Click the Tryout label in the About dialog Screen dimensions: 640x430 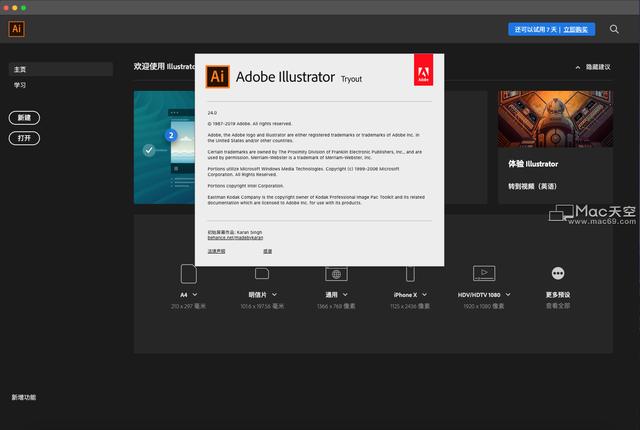tap(351, 79)
